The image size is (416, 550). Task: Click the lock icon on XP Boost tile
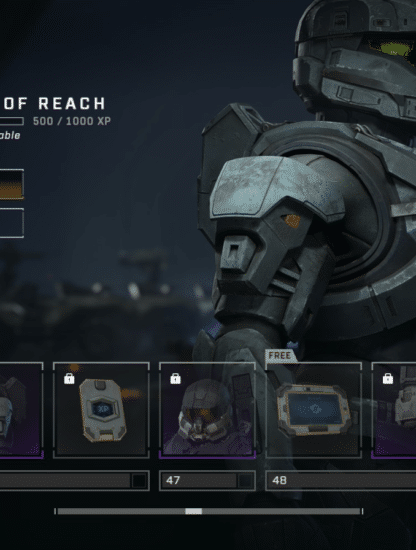pyautogui.click(x=69, y=378)
